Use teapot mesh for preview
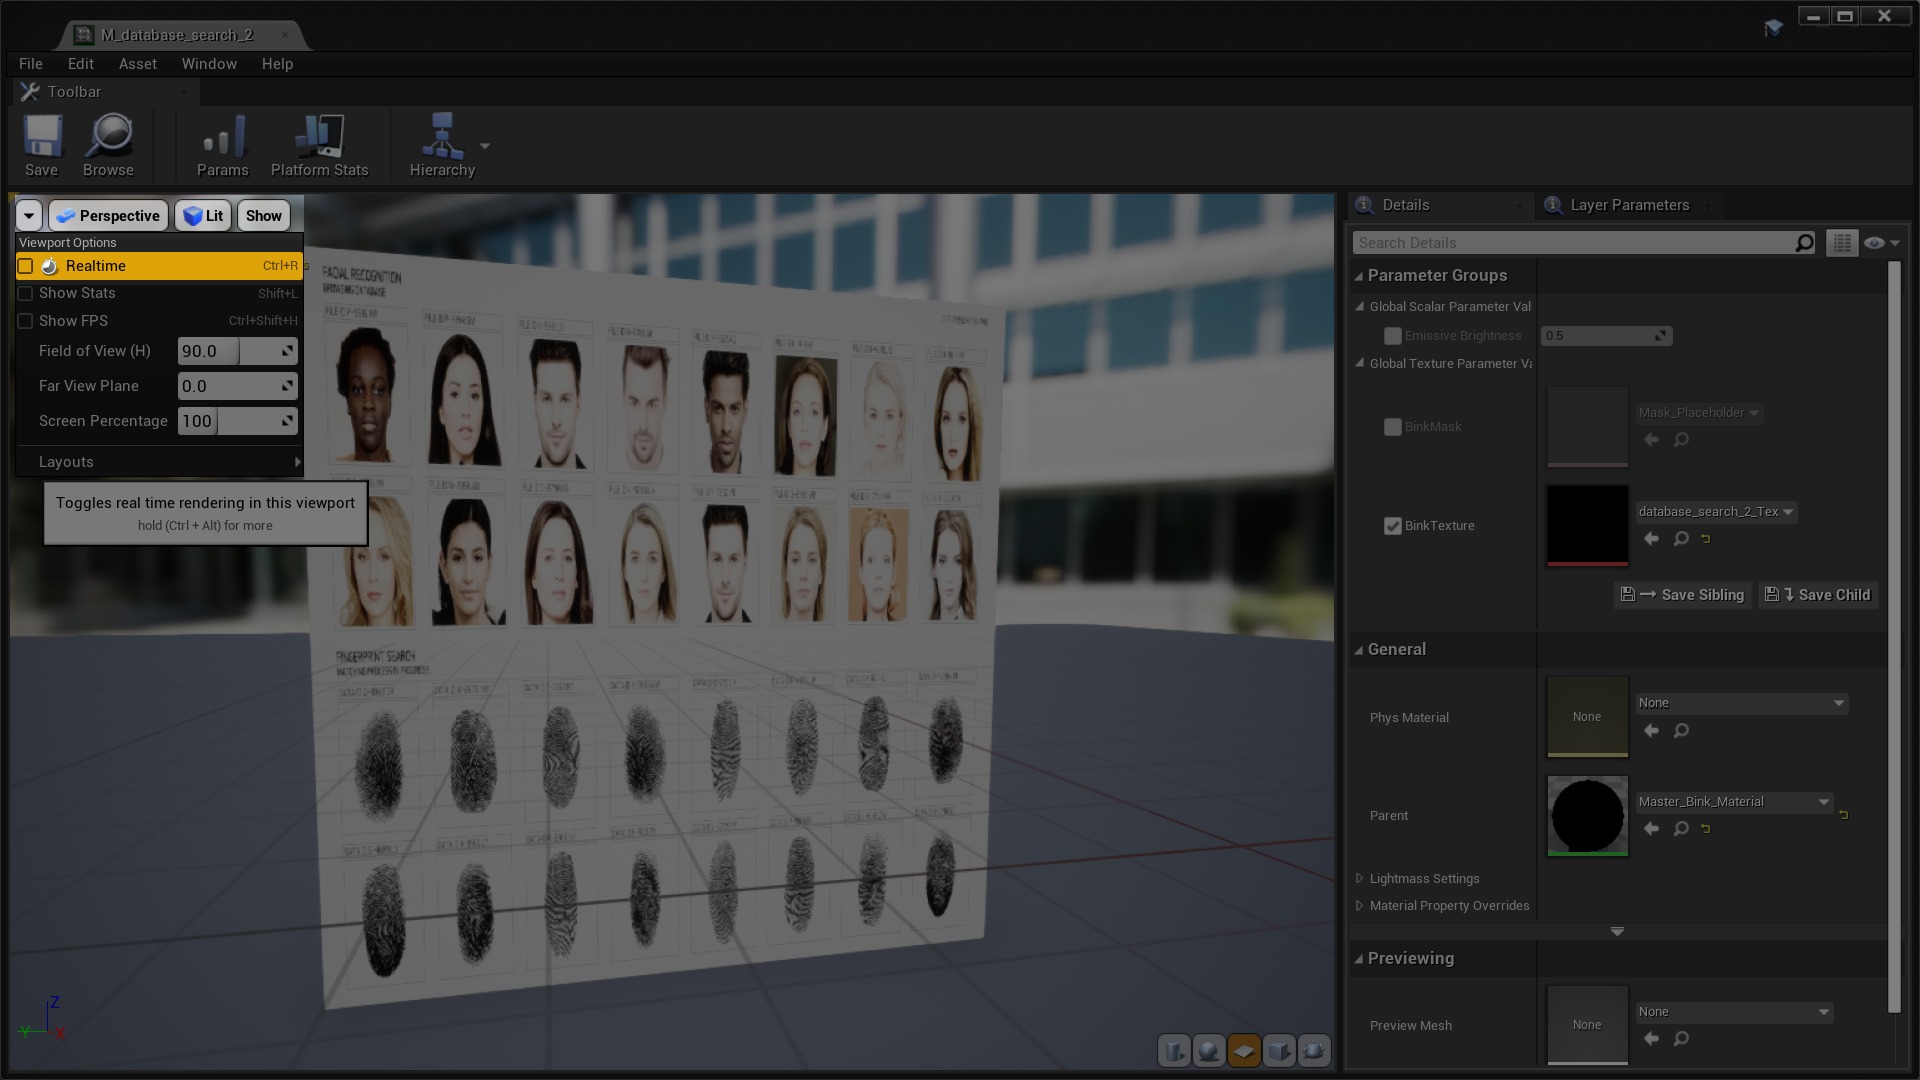 [1314, 1051]
